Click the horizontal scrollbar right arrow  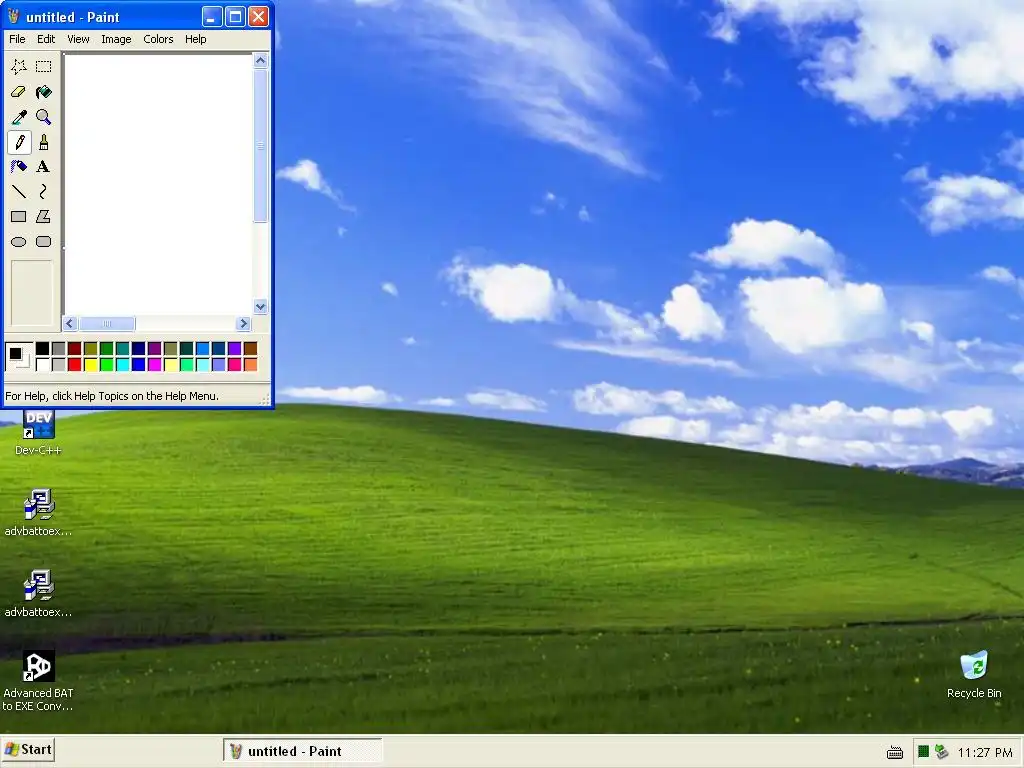click(244, 323)
